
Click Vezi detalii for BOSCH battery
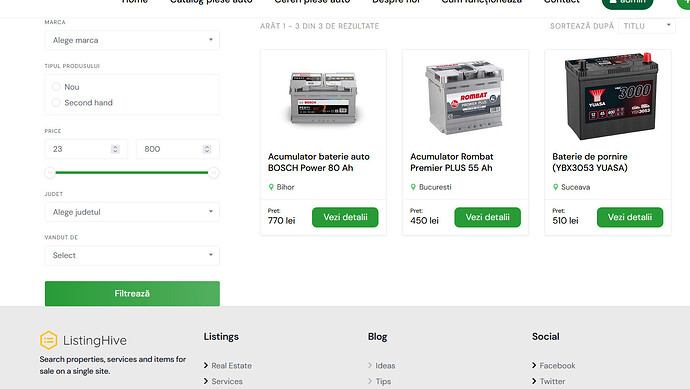pyautogui.click(x=345, y=217)
